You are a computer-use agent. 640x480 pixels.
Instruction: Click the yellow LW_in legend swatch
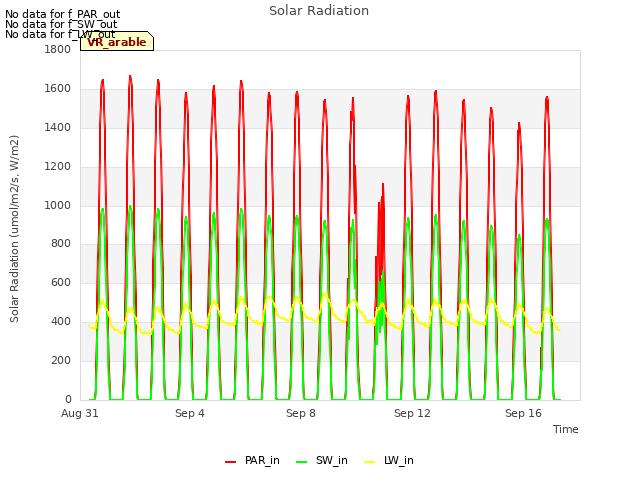(369, 462)
